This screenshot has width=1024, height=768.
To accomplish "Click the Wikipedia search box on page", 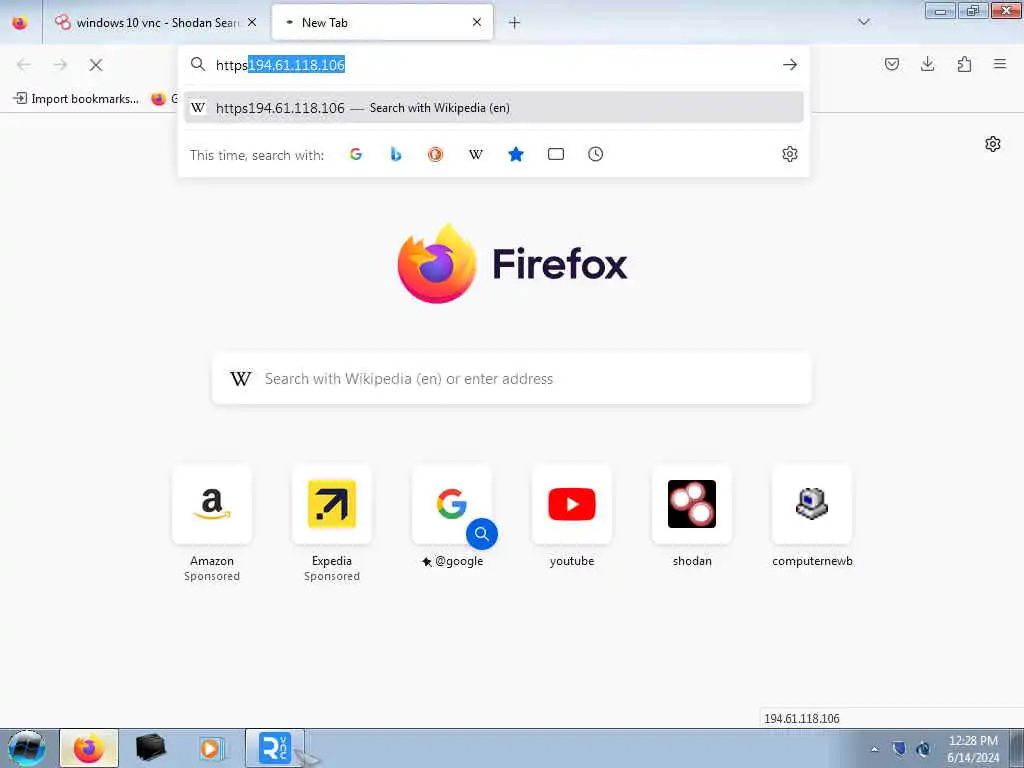I will pyautogui.click(x=512, y=379).
